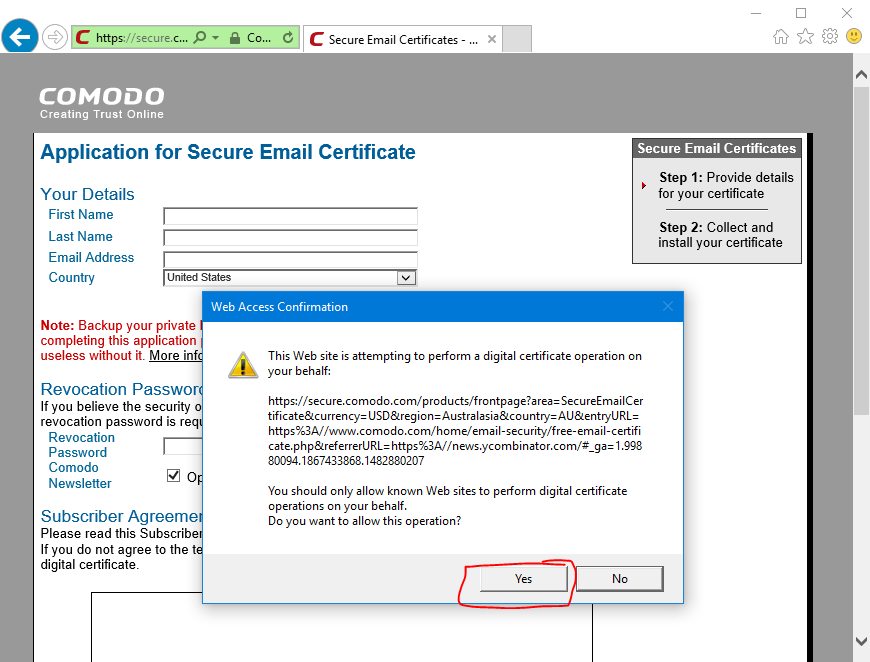This screenshot has width=870, height=662.
Task: Click the vertical scrollbar thumb
Action: coord(861,251)
